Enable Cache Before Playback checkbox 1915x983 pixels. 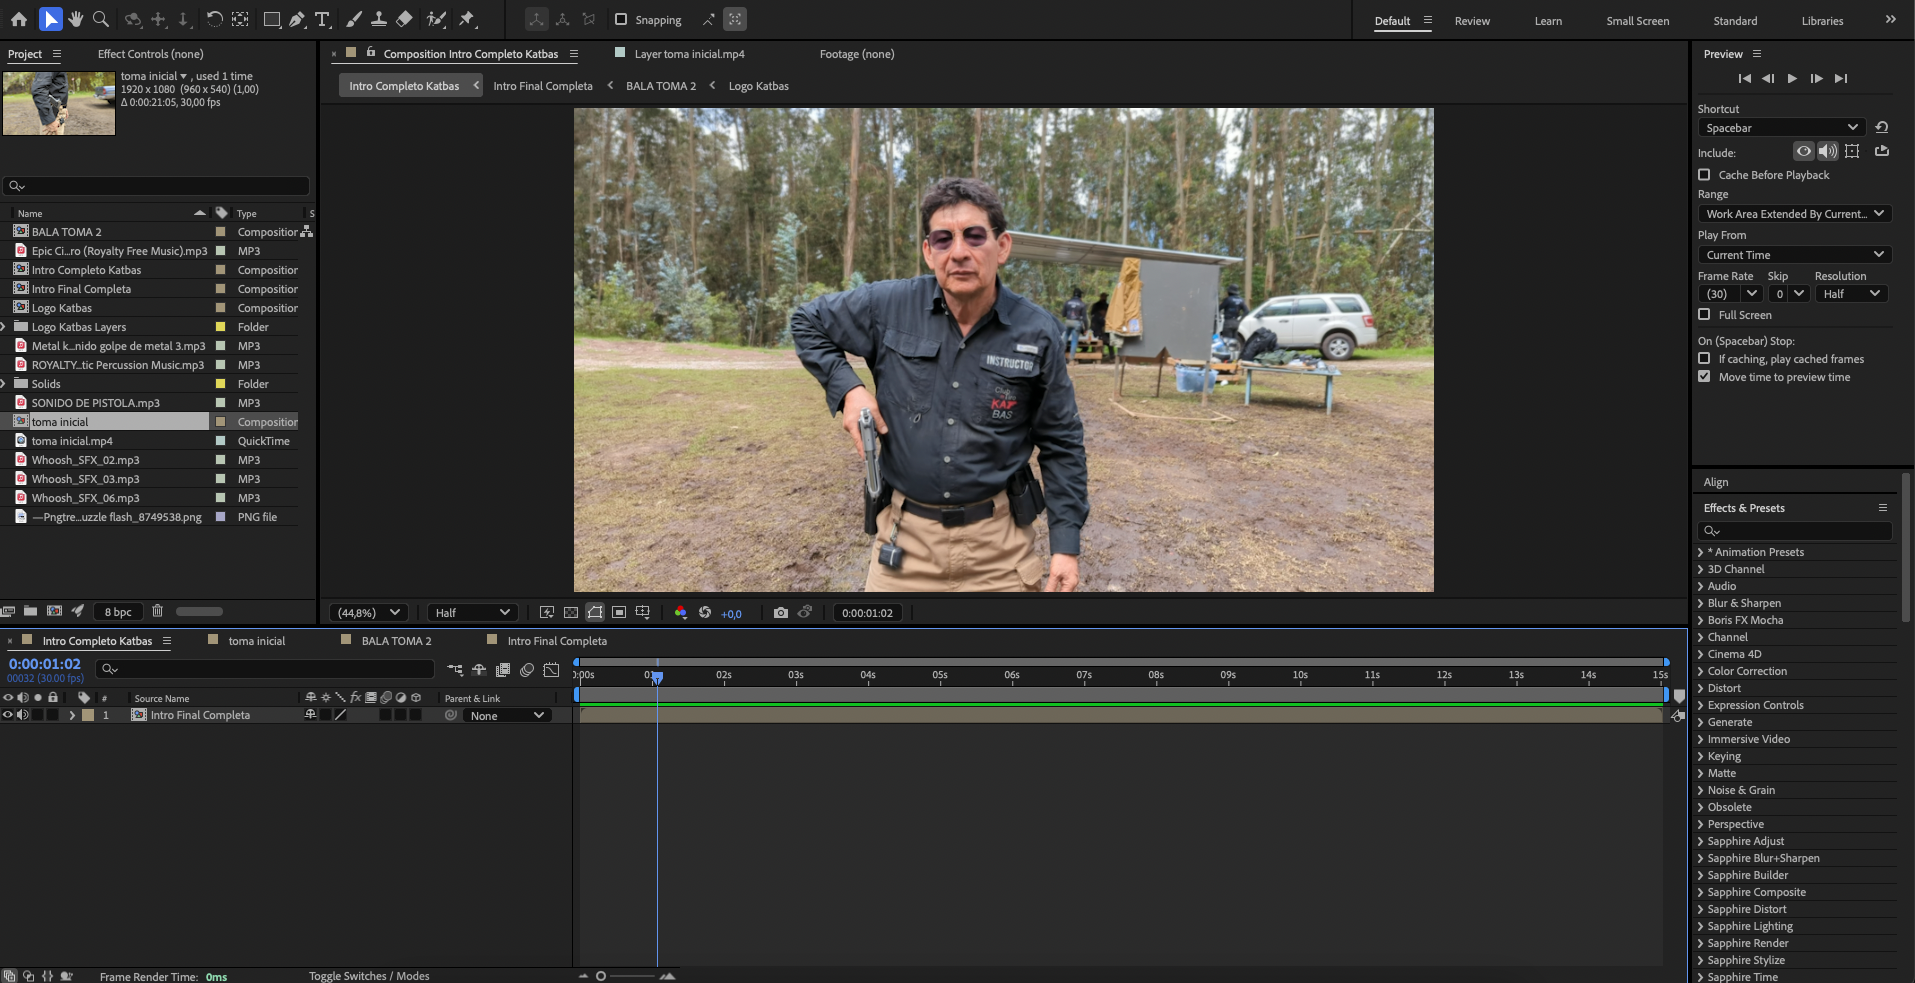(1704, 175)
